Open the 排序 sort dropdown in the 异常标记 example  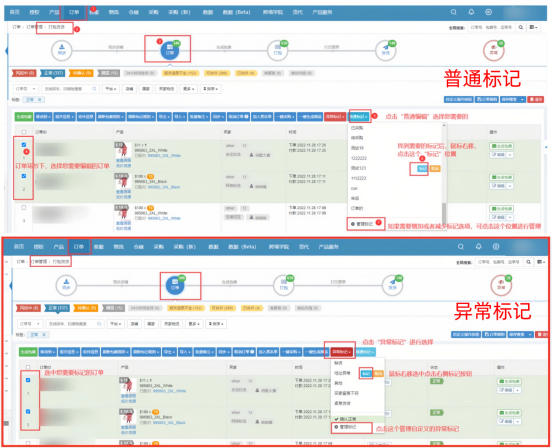[216, 324]
